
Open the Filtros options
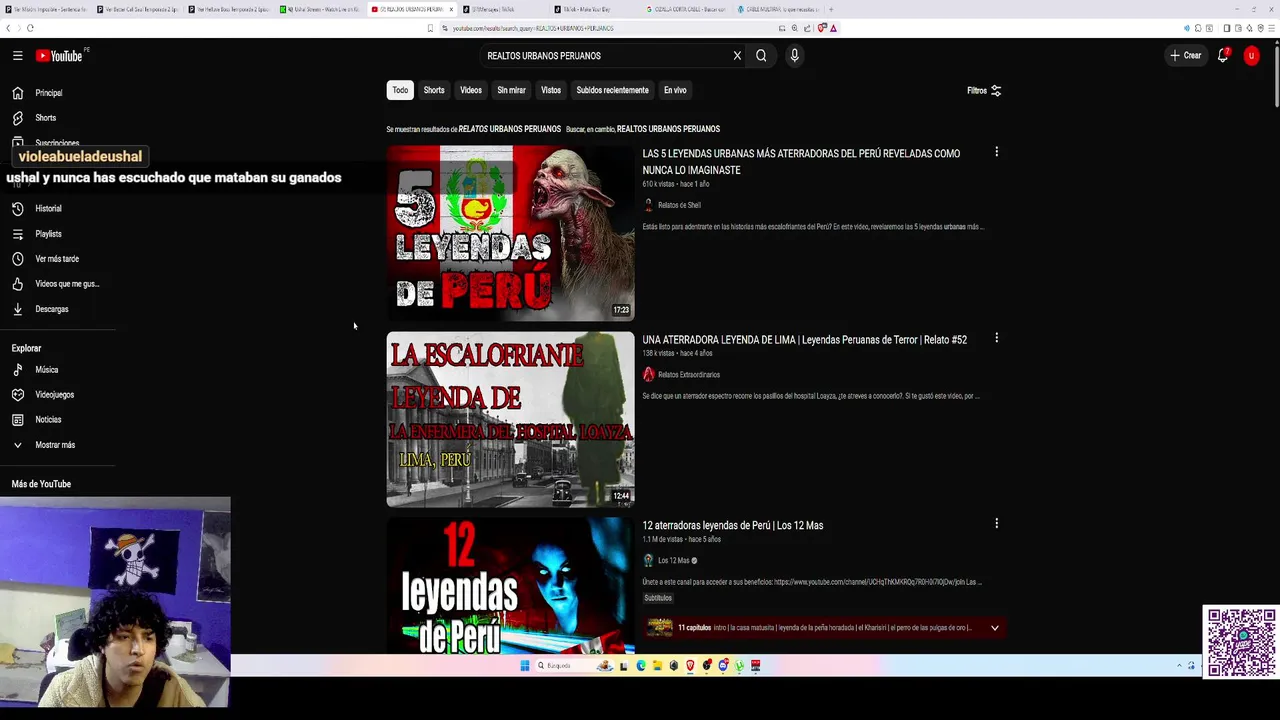pos(984,90)
